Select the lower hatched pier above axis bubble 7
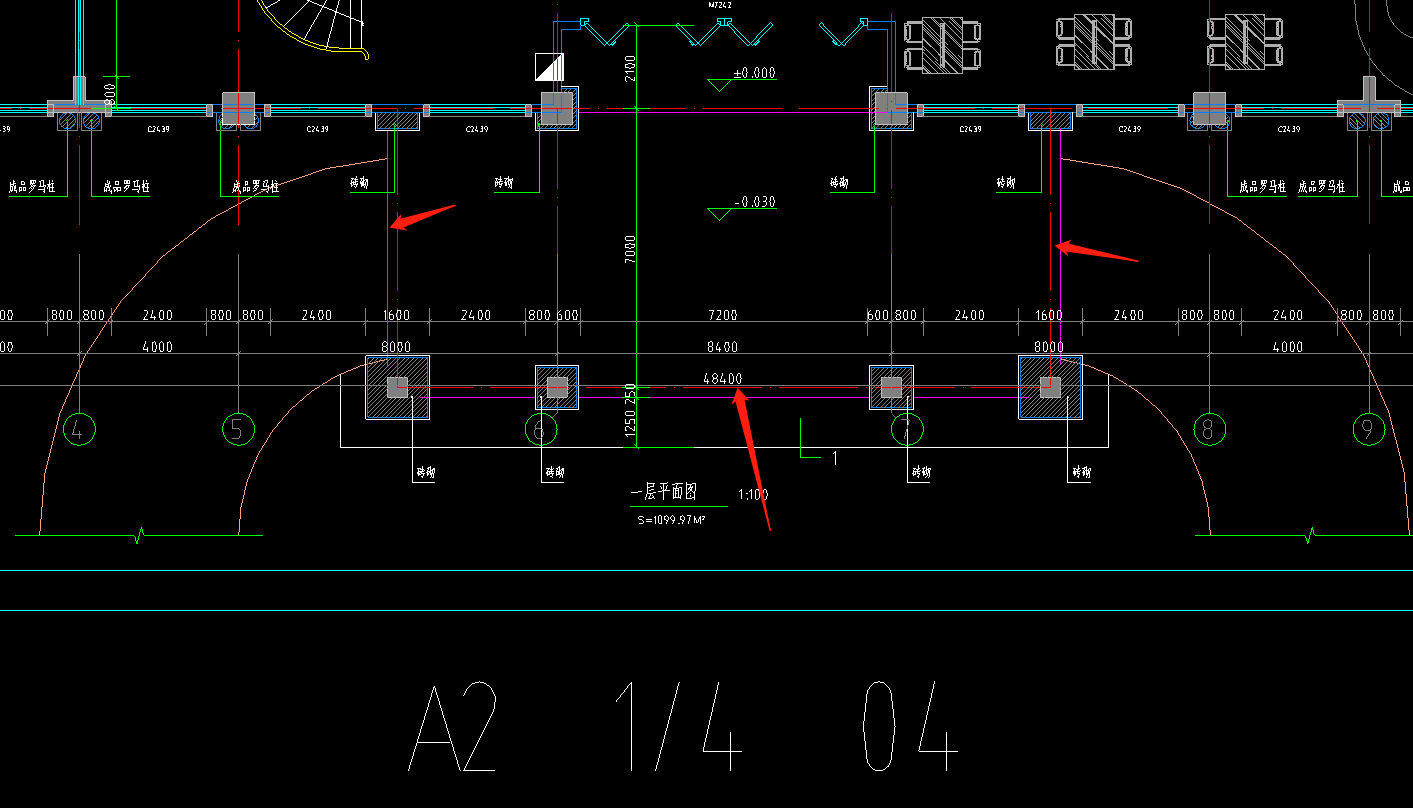The height and width of the screenshot is (808, 1413). pyautogui.click(x=891, y=387)
